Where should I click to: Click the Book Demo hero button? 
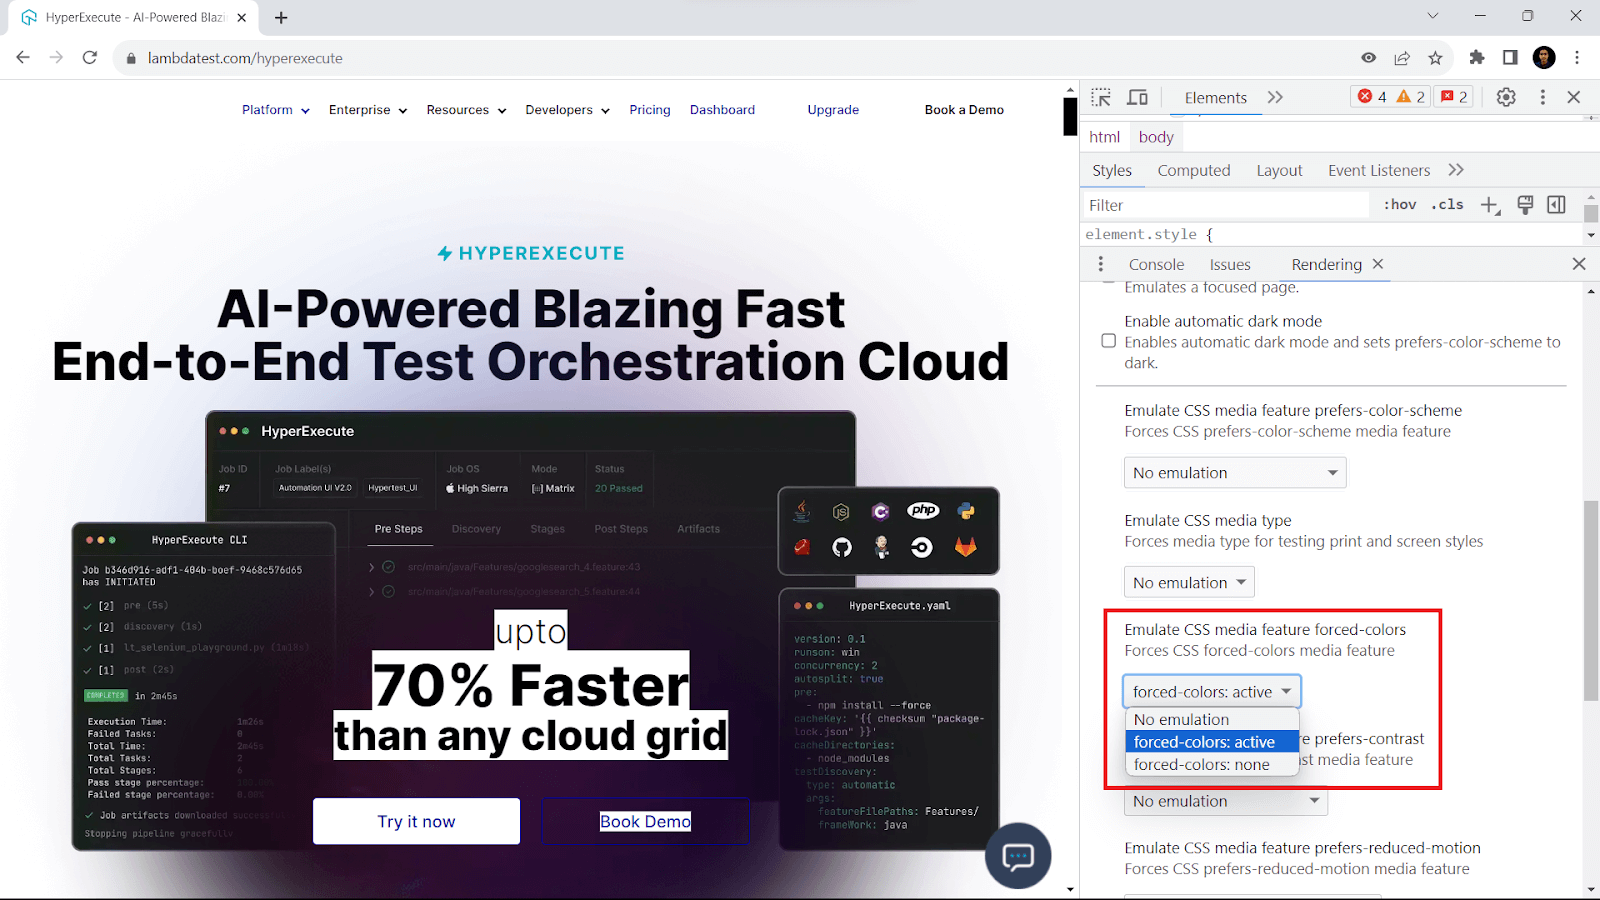(x=645, y=821)
